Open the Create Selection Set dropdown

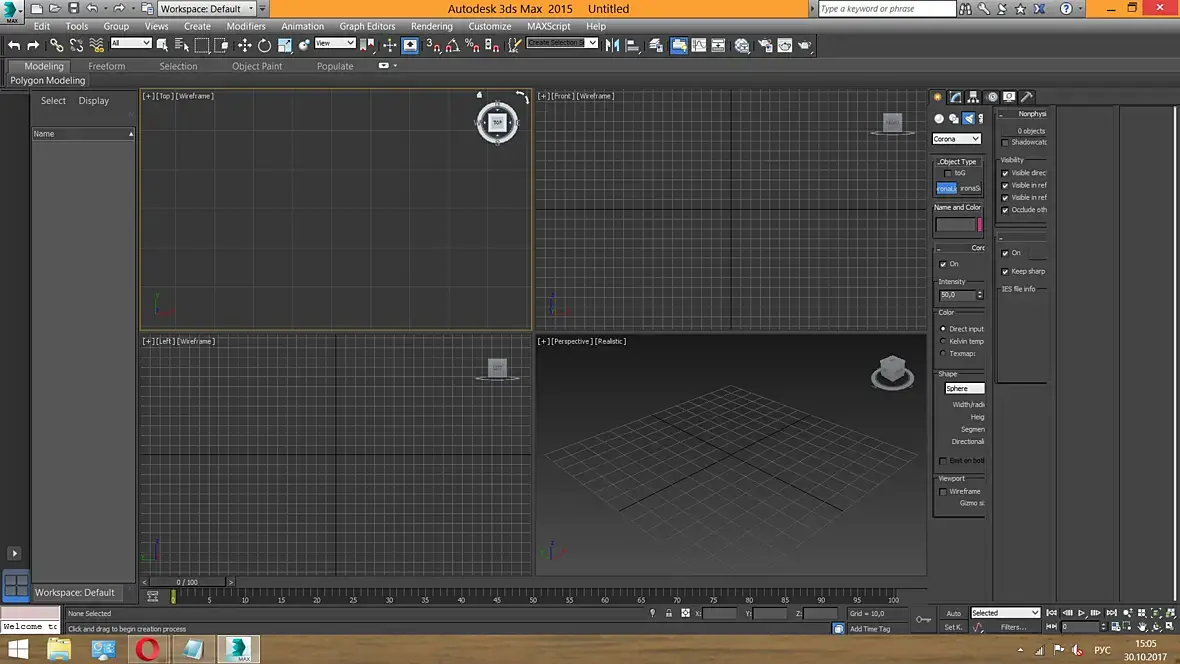(562, 43)
